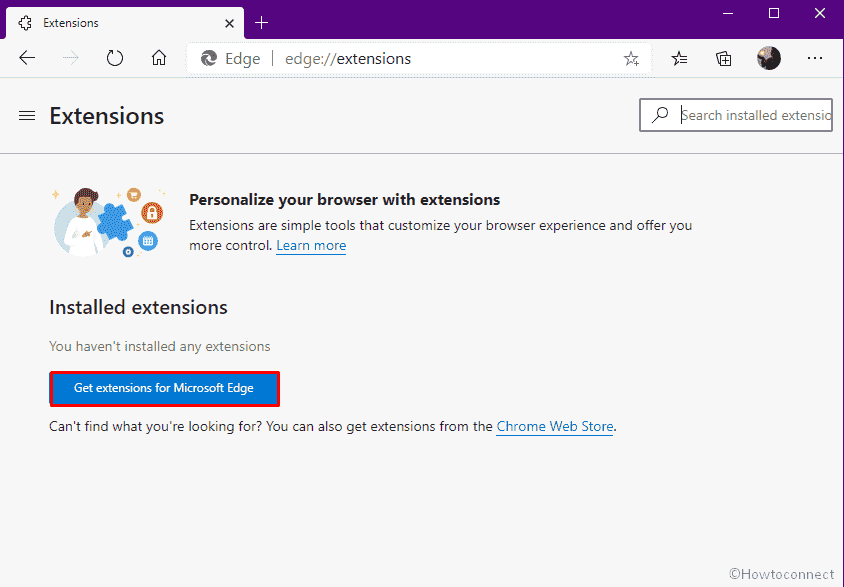Focus the Search installed extensions field
The image size is (844, 587).
736,115
